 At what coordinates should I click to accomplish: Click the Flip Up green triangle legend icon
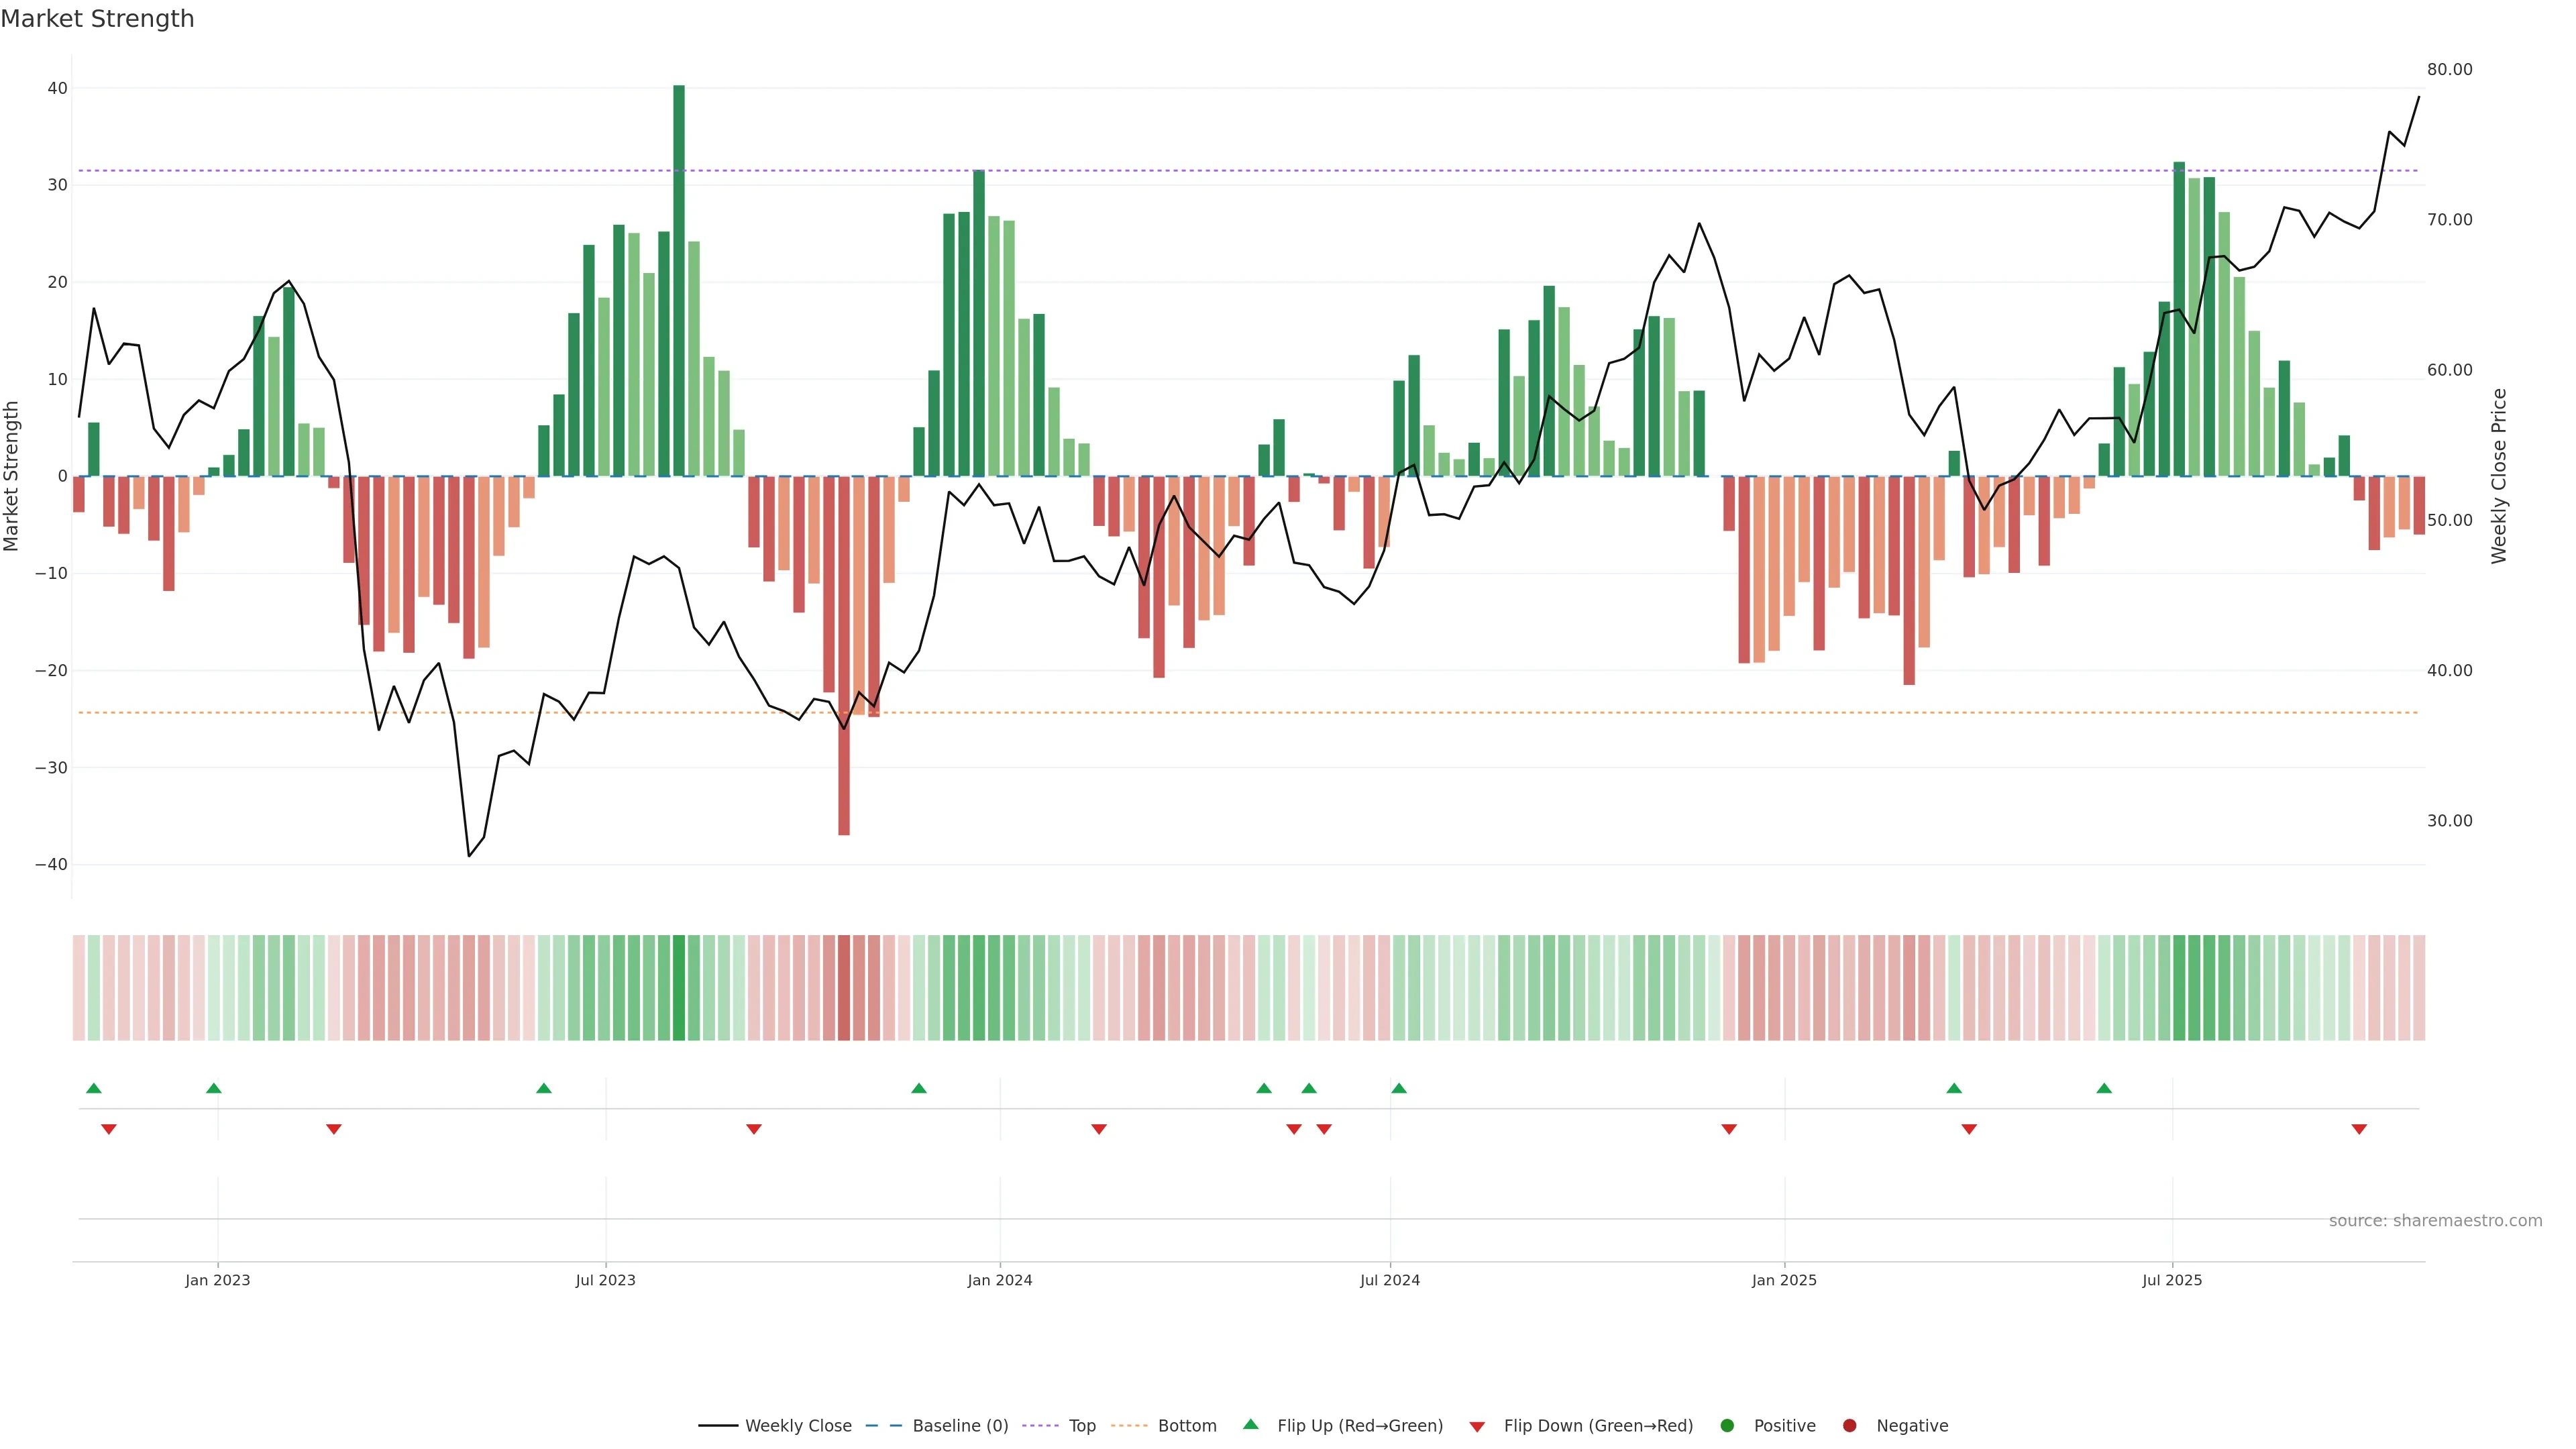(1250, 1424)
